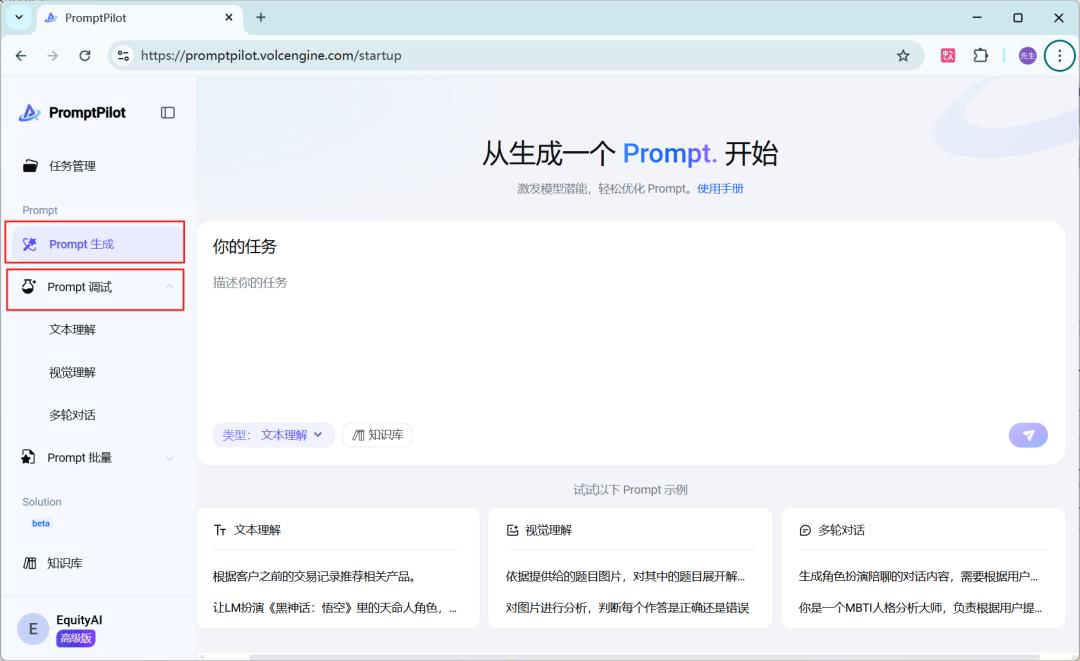The image size is (1080, 661).
Task: Open the 使用手册 link
Action: (x=720, y=189)
